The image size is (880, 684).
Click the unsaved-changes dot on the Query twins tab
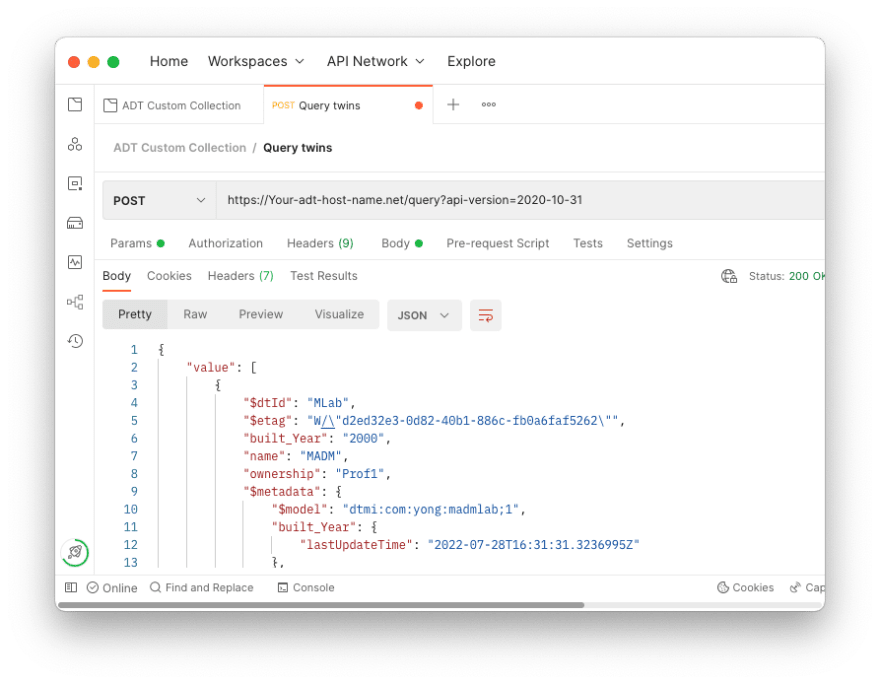coord(419,105)
